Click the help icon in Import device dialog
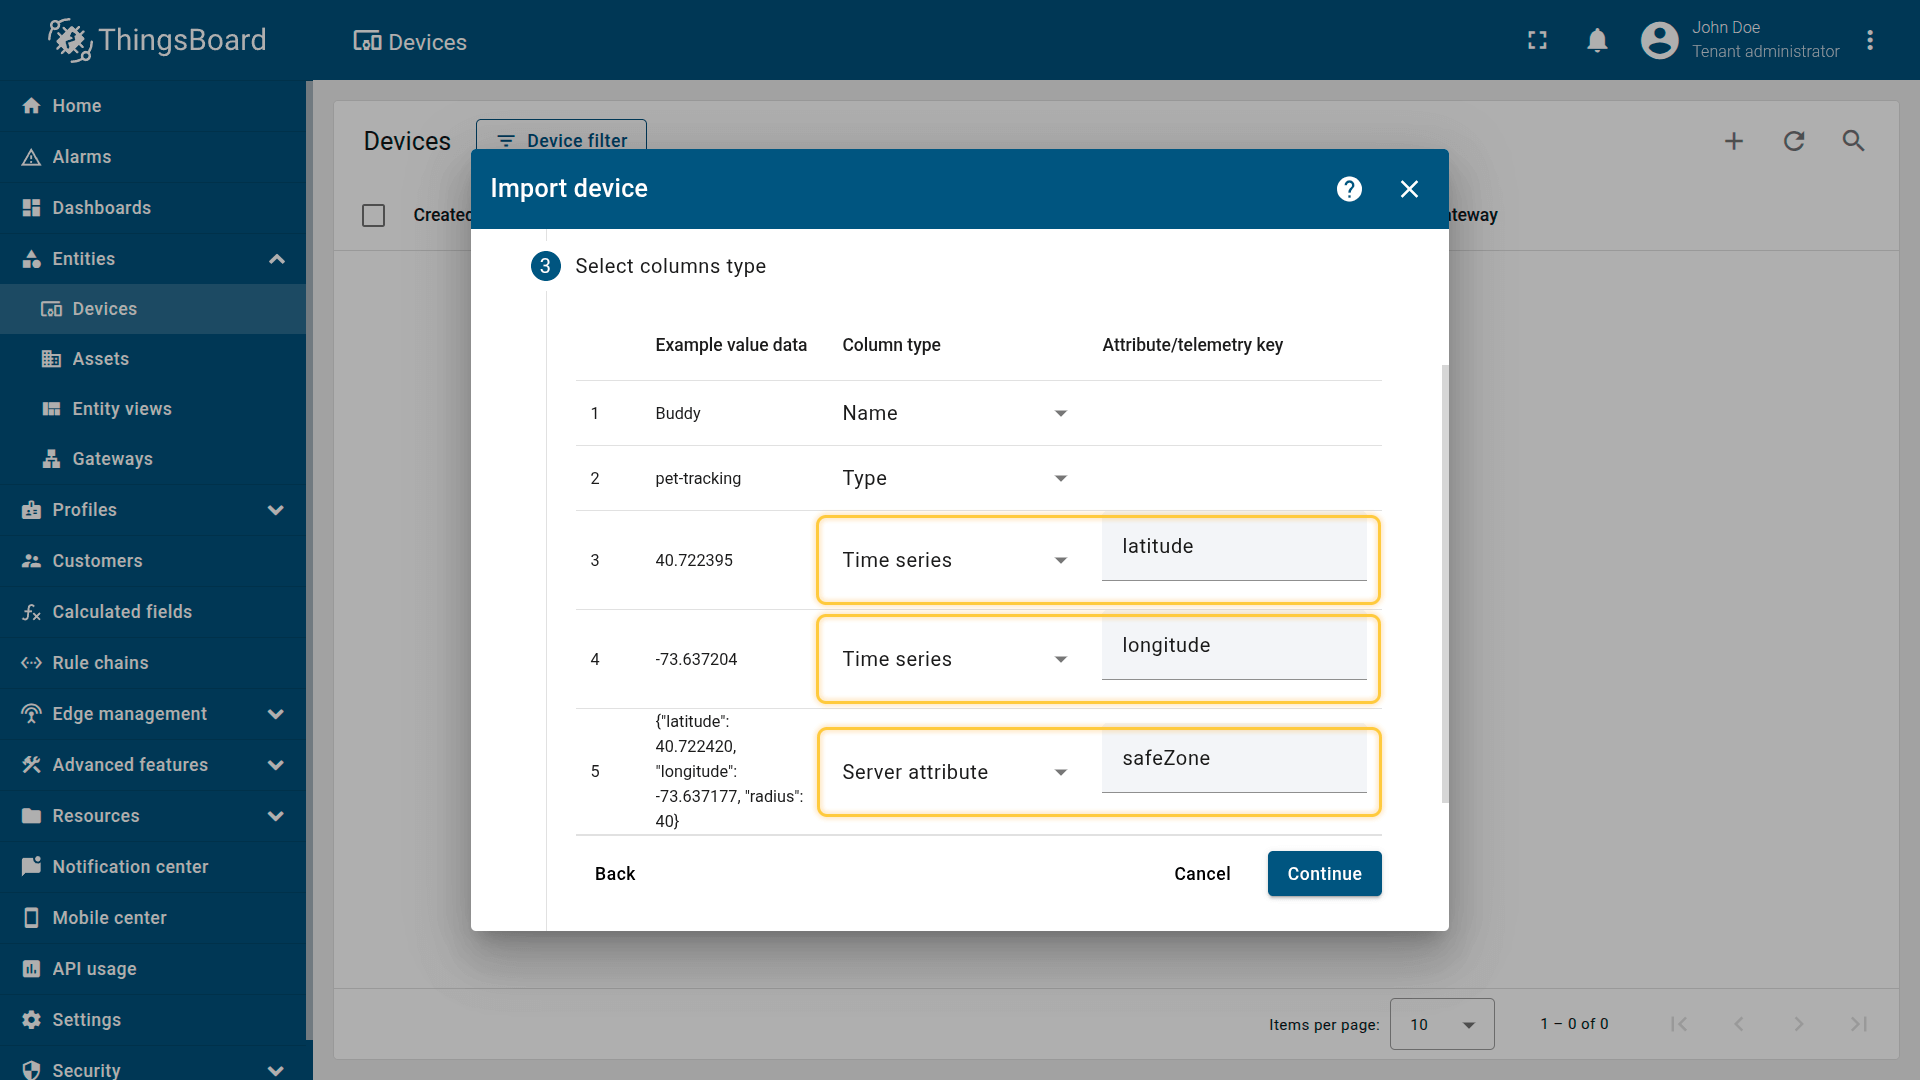The width and height of the screenshot is (1920, 1080). [x=1349, y=189]
